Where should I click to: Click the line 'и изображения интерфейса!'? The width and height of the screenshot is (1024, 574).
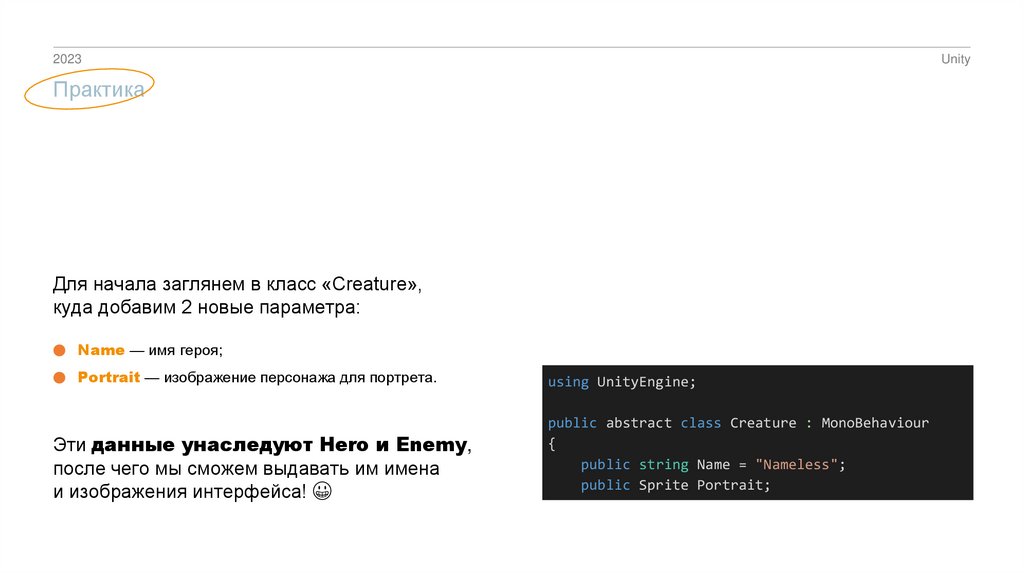180,491
